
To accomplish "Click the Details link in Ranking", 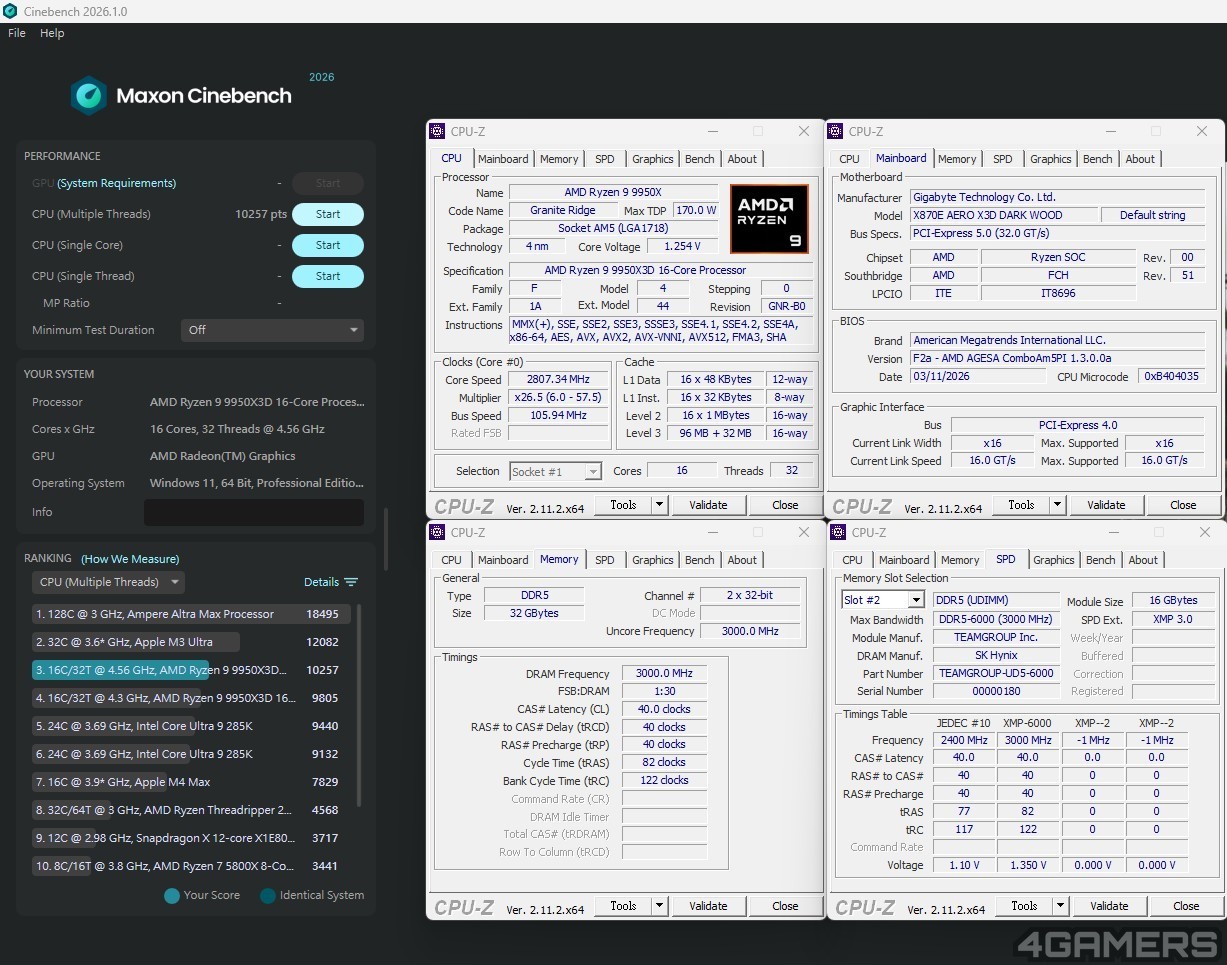I will [x=321, y=582].
